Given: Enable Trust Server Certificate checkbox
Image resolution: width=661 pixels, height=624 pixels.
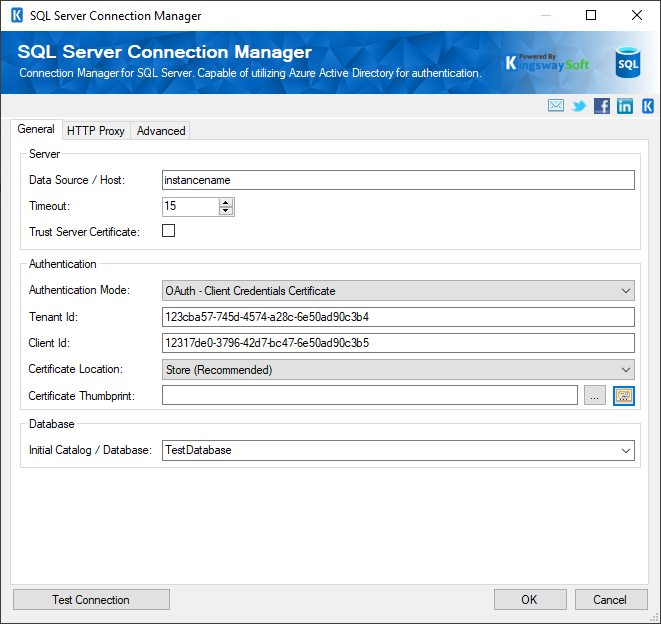Looking at the screenshot, I should [x=169, y=231].
